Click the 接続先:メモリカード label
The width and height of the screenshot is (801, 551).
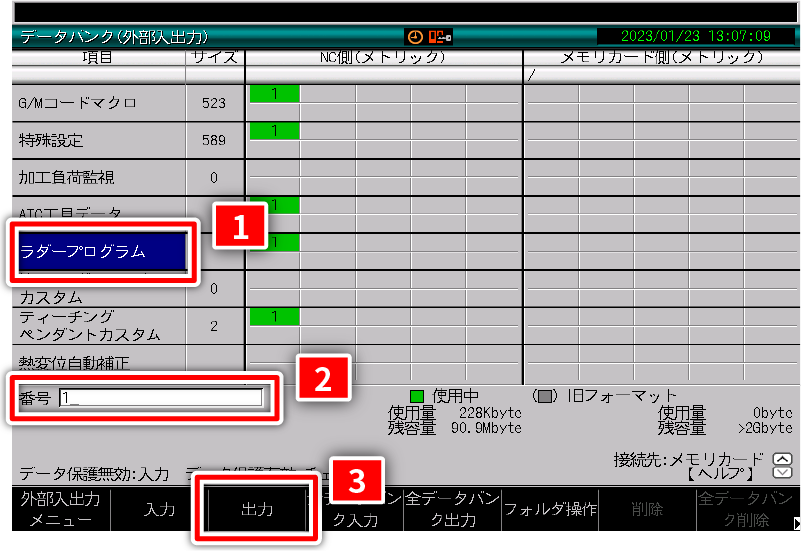(689, 460)
